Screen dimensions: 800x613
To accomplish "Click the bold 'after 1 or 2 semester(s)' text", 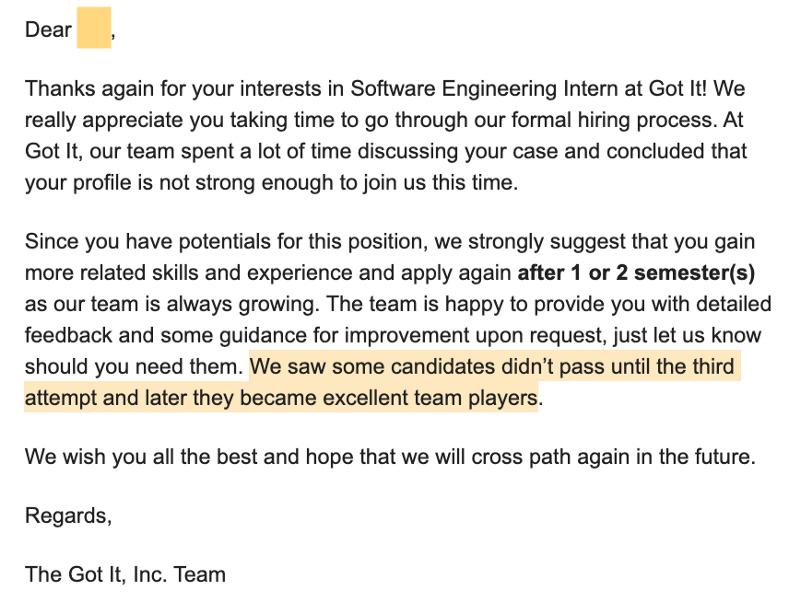I will pyautogui.click(x=636, y=273).
